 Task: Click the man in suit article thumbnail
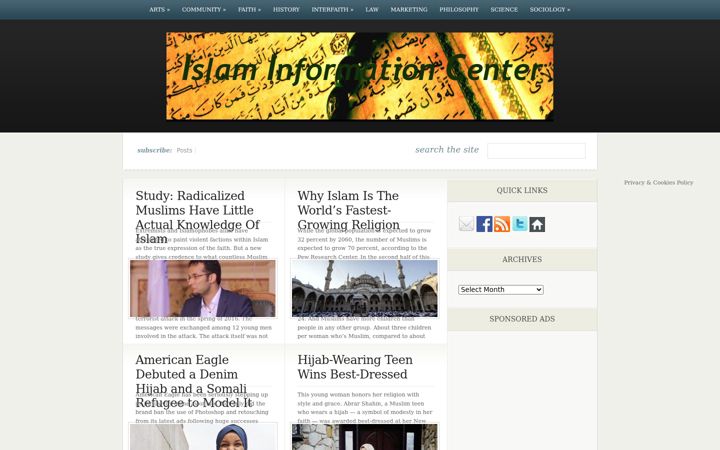203,288
